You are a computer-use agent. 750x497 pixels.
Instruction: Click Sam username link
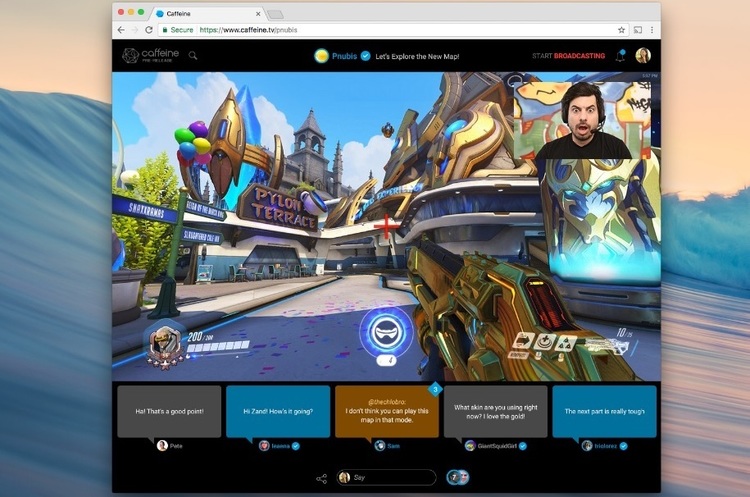(x=394, y=446)
